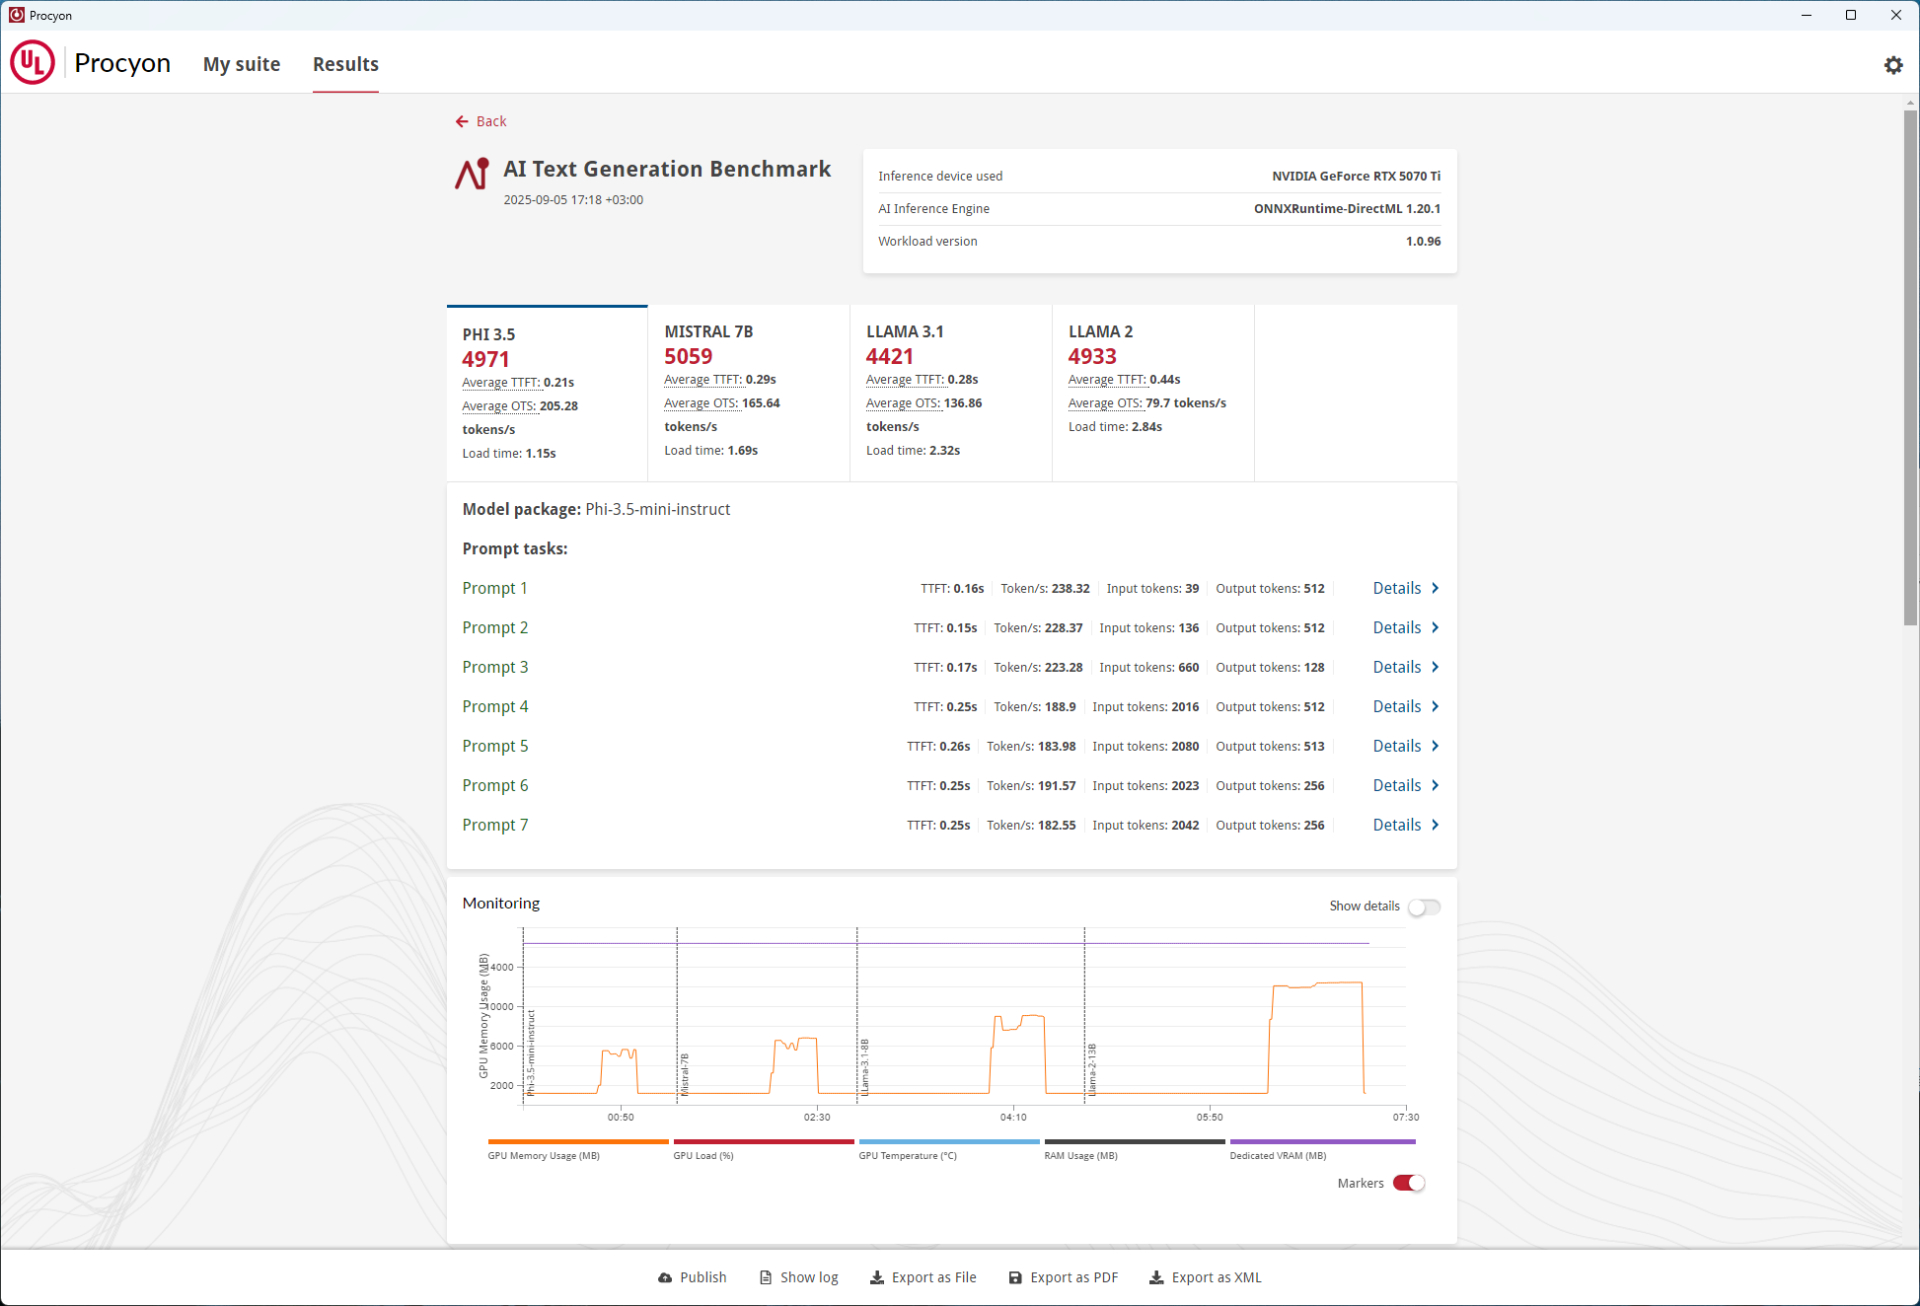1920x1306 pixels.
Task: Click the Show log document icon
Action: 765,1277
